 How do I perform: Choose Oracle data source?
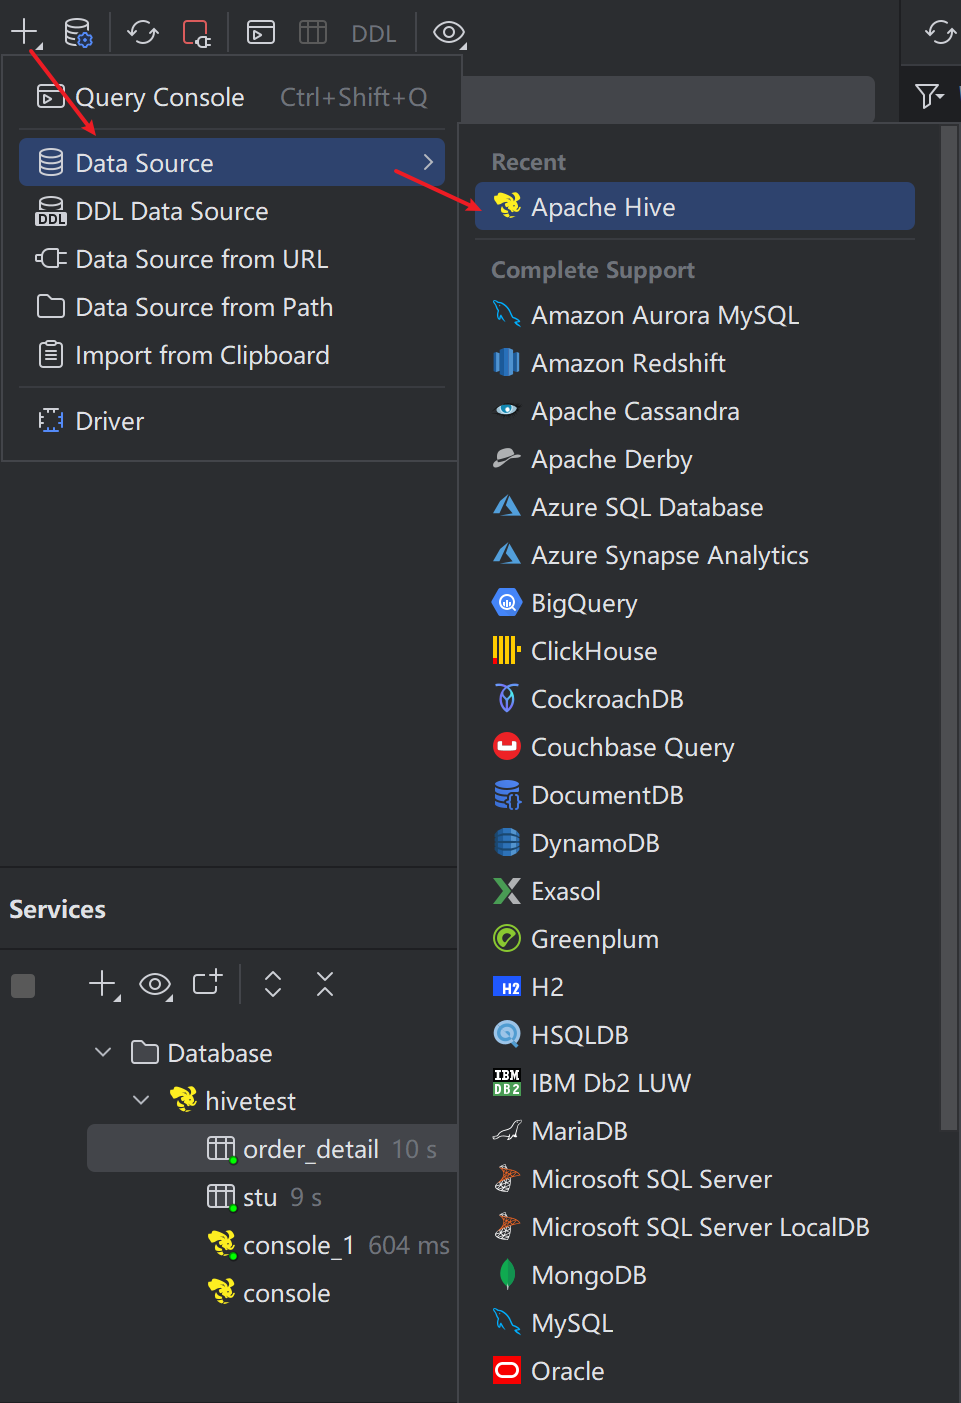[695, 1371]
